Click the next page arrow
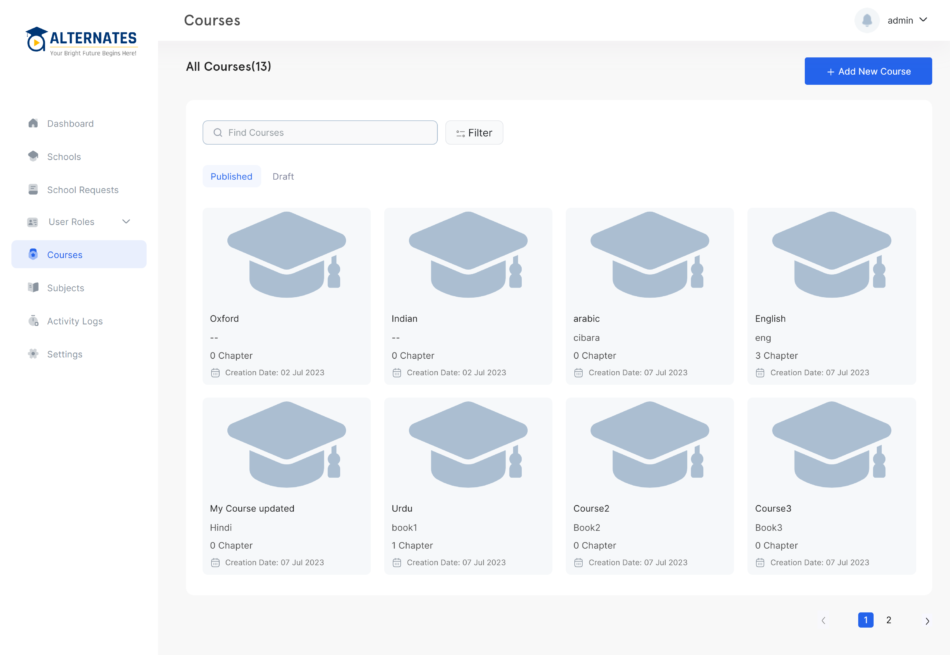 click(926, 620)
